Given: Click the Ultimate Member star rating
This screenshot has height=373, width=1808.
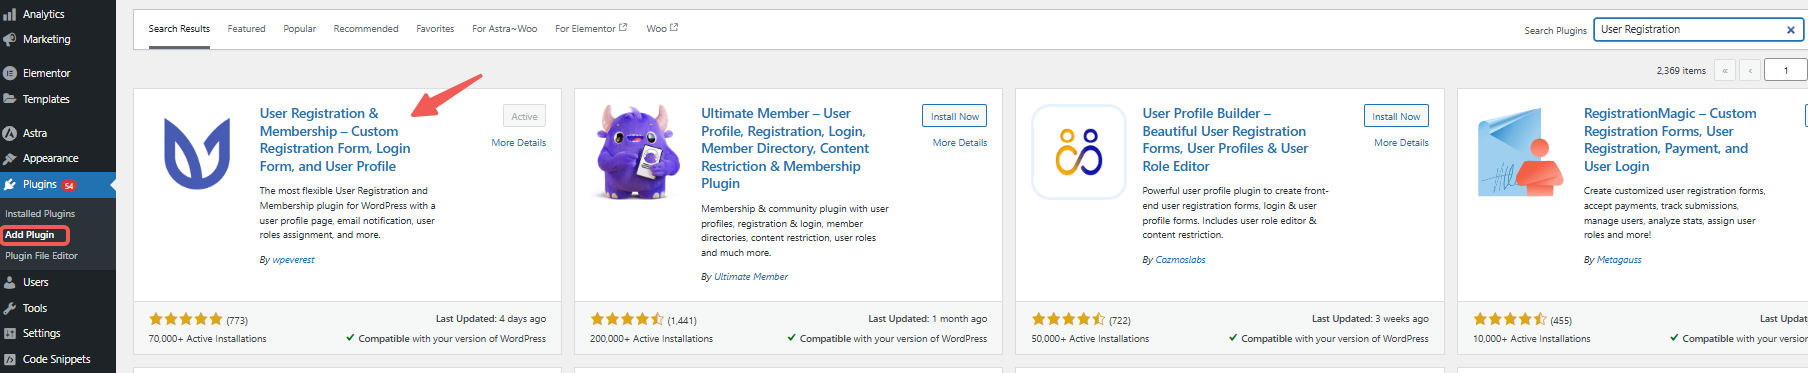Looking at the screenshot, I should (x=627, y=319).
